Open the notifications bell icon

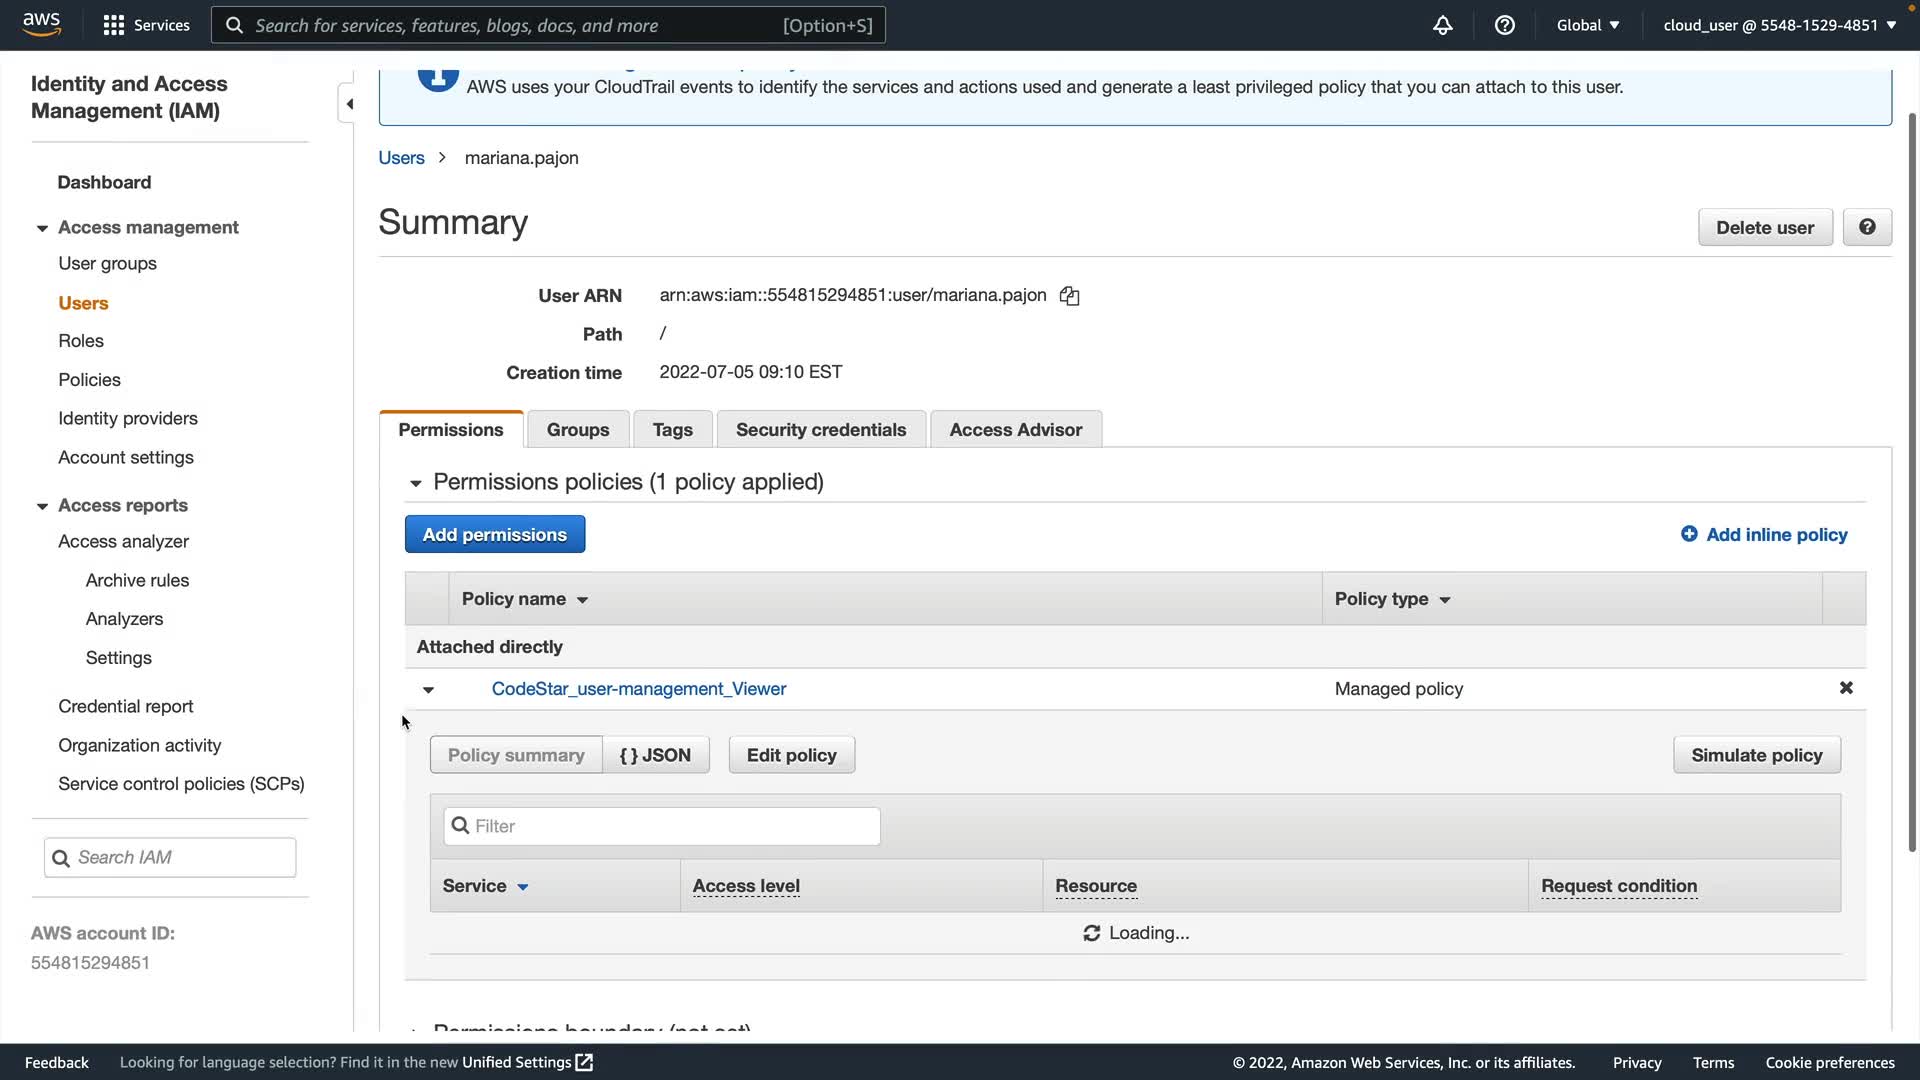click(x=1442, y=25)
